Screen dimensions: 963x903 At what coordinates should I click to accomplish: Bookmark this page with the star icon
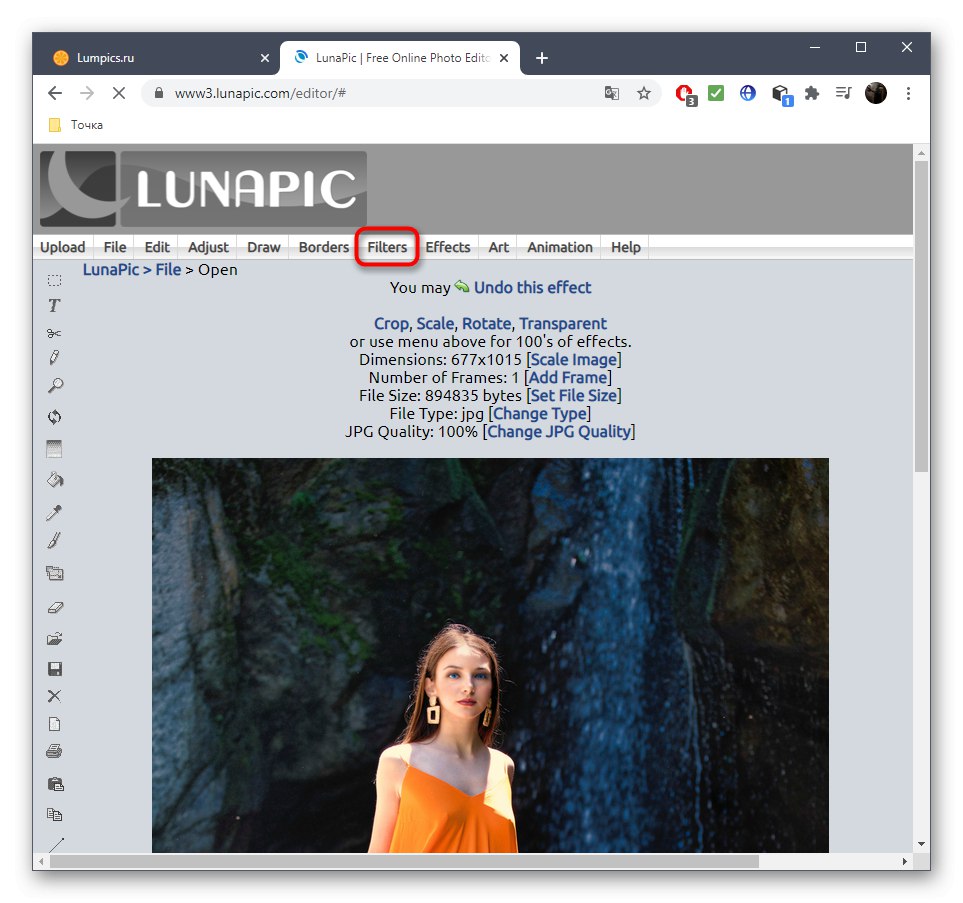[644, 93]
